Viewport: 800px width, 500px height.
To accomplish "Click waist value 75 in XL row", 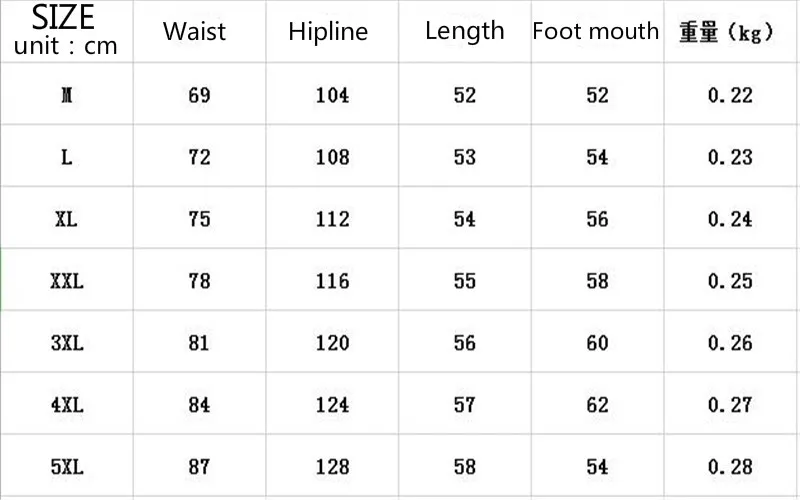I will point(199,219).
